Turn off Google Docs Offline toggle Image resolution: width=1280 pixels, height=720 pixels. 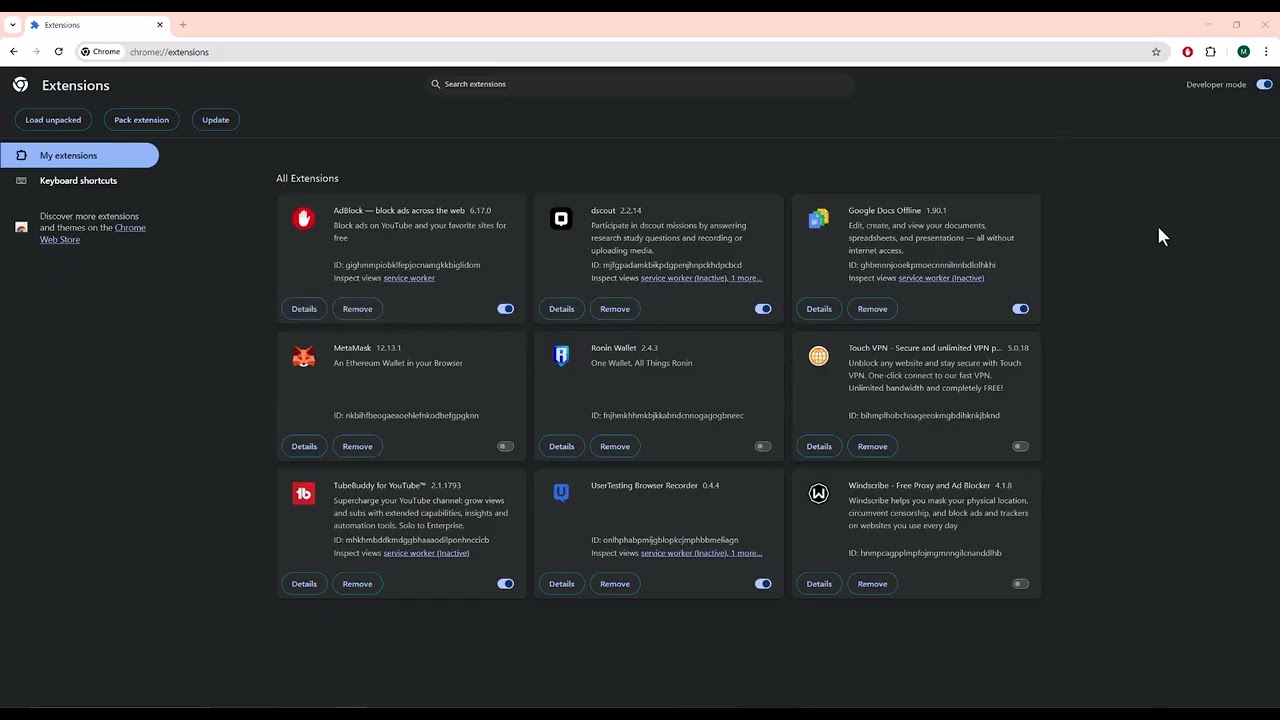[1021, 309]
